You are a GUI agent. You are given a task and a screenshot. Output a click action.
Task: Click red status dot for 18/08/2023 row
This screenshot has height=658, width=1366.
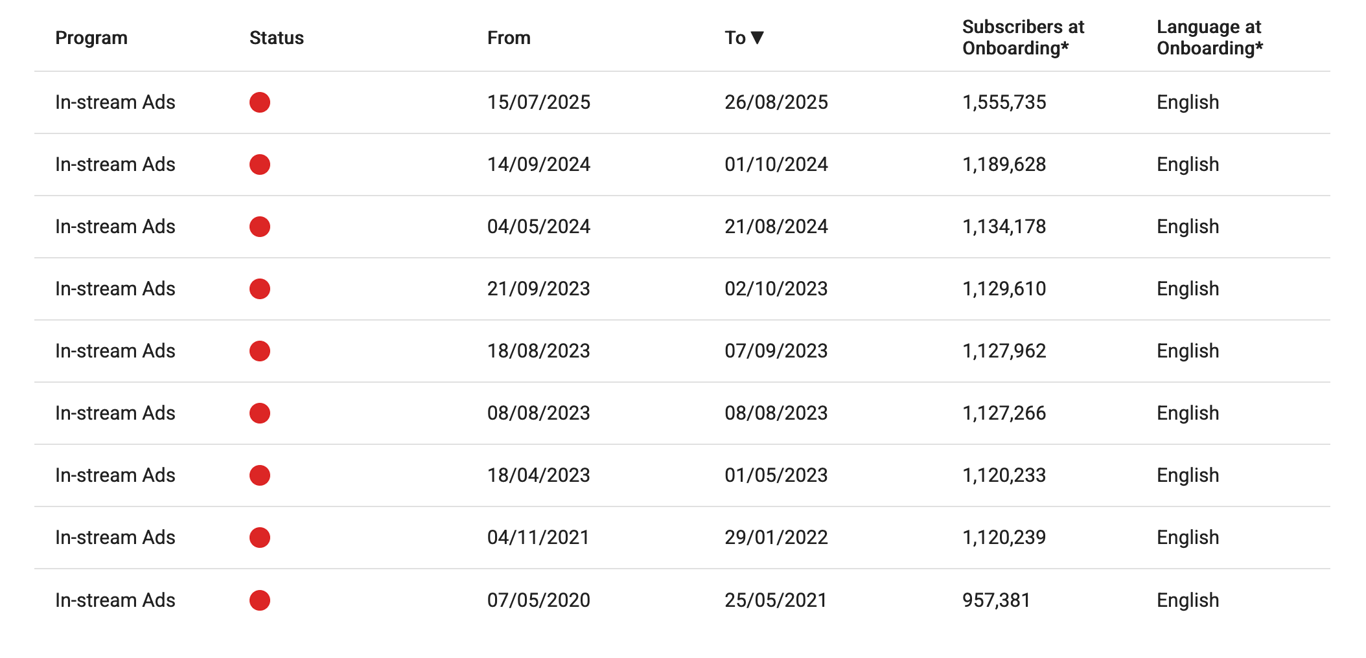coord(260,351)
